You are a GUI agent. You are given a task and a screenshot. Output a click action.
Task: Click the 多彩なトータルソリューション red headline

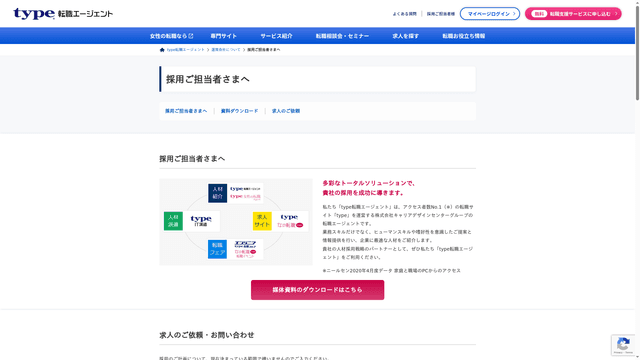click(369, 188)
